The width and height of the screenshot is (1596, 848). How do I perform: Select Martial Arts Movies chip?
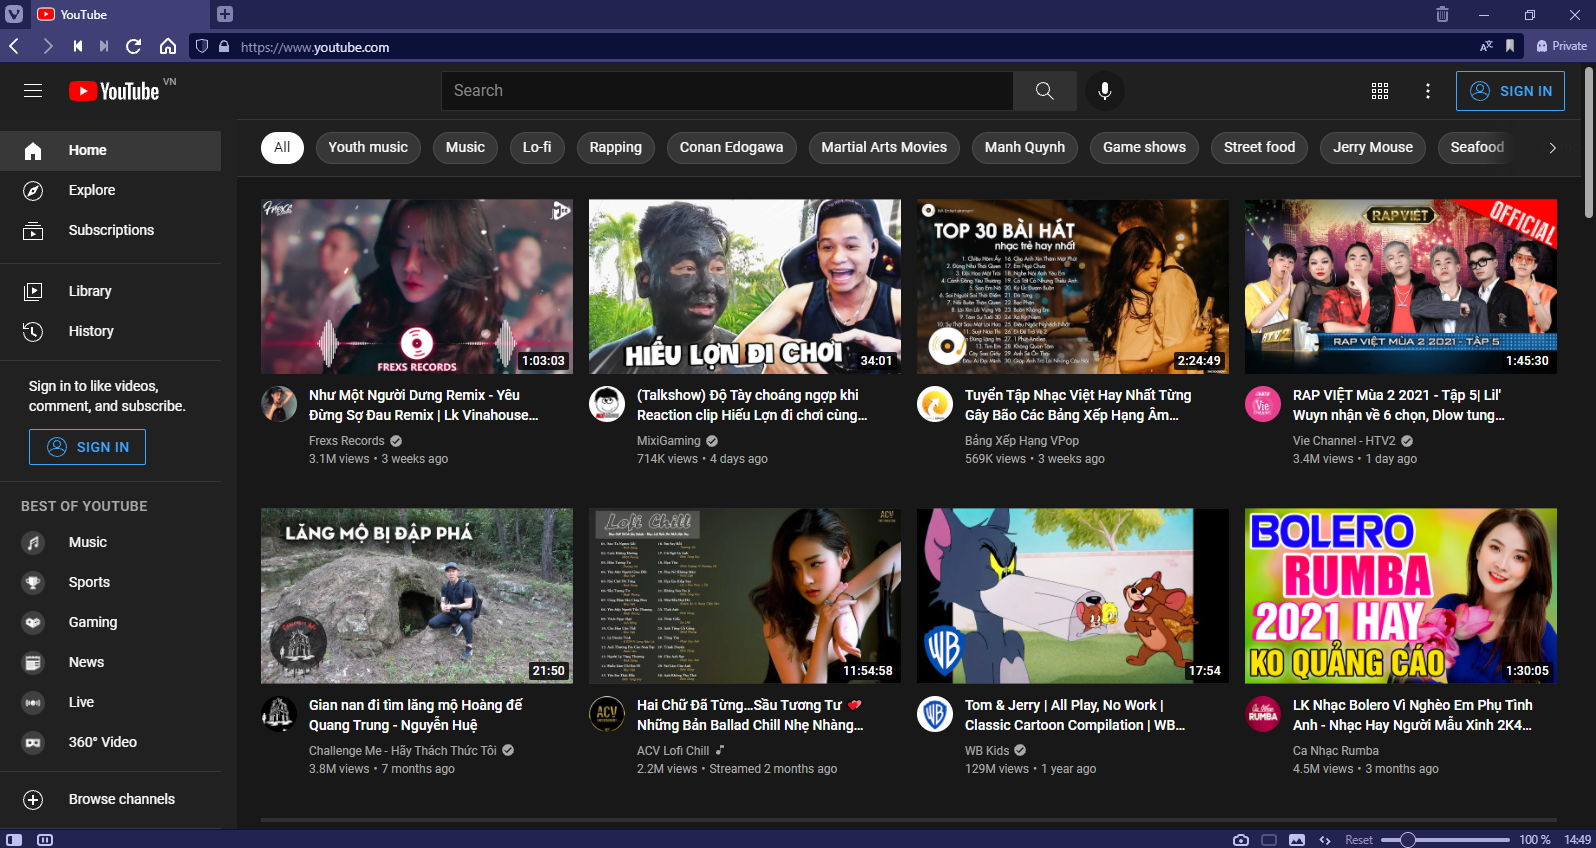(884, 147)
